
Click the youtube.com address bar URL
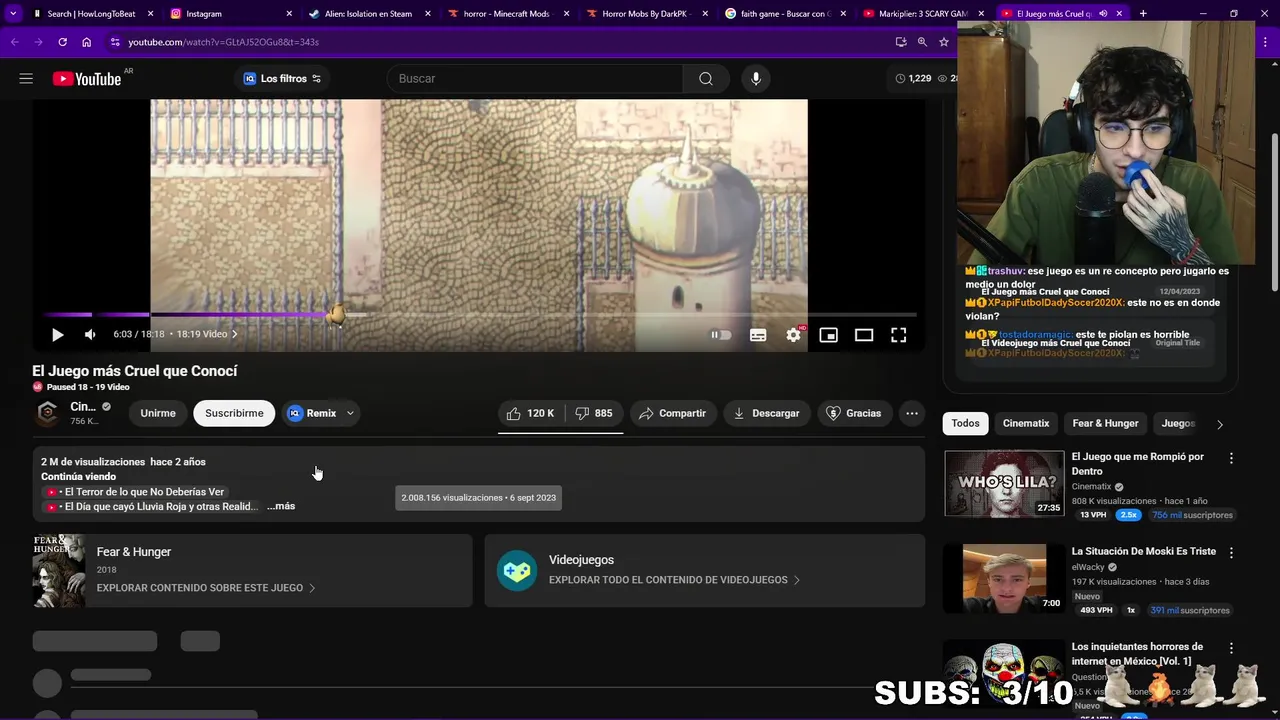coord(223,42)
